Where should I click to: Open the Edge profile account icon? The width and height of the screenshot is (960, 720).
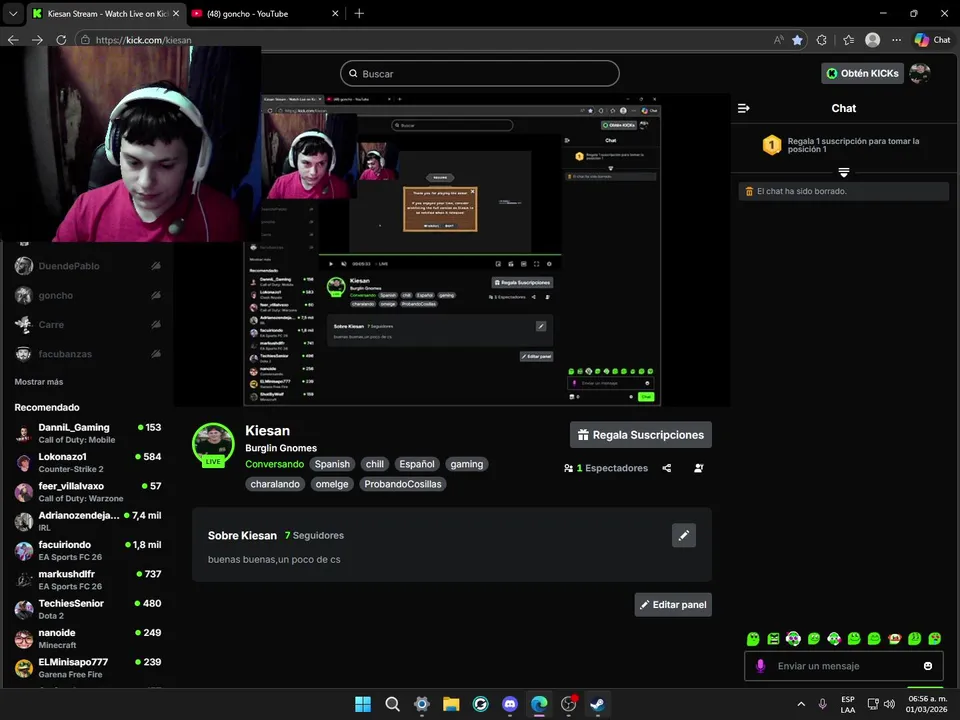pos(872,40)
